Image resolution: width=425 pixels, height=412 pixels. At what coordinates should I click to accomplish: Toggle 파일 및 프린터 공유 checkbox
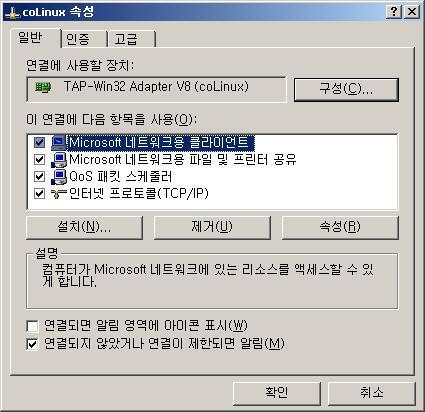point(39,159)
